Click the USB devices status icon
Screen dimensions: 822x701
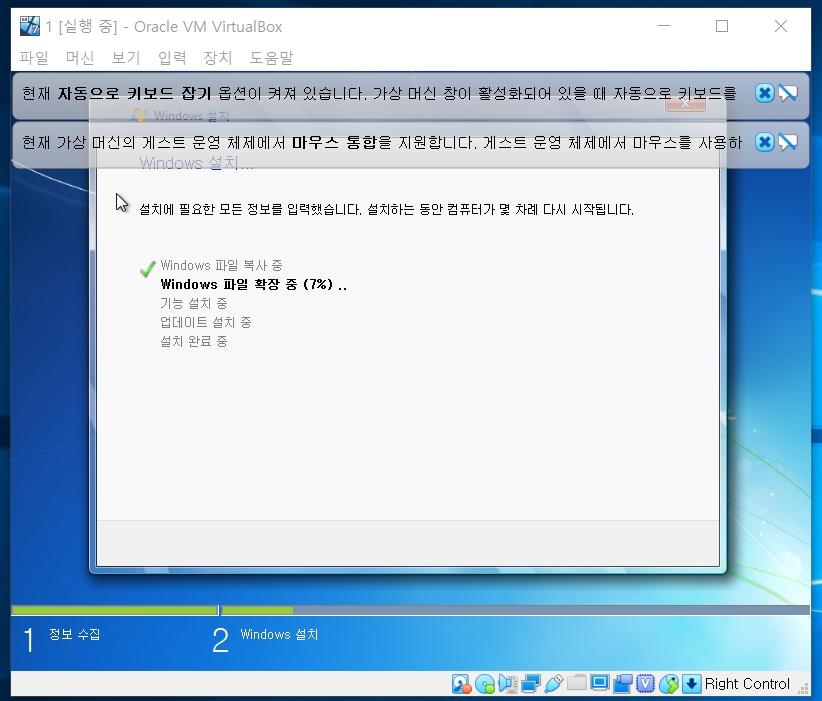(554, 684)
